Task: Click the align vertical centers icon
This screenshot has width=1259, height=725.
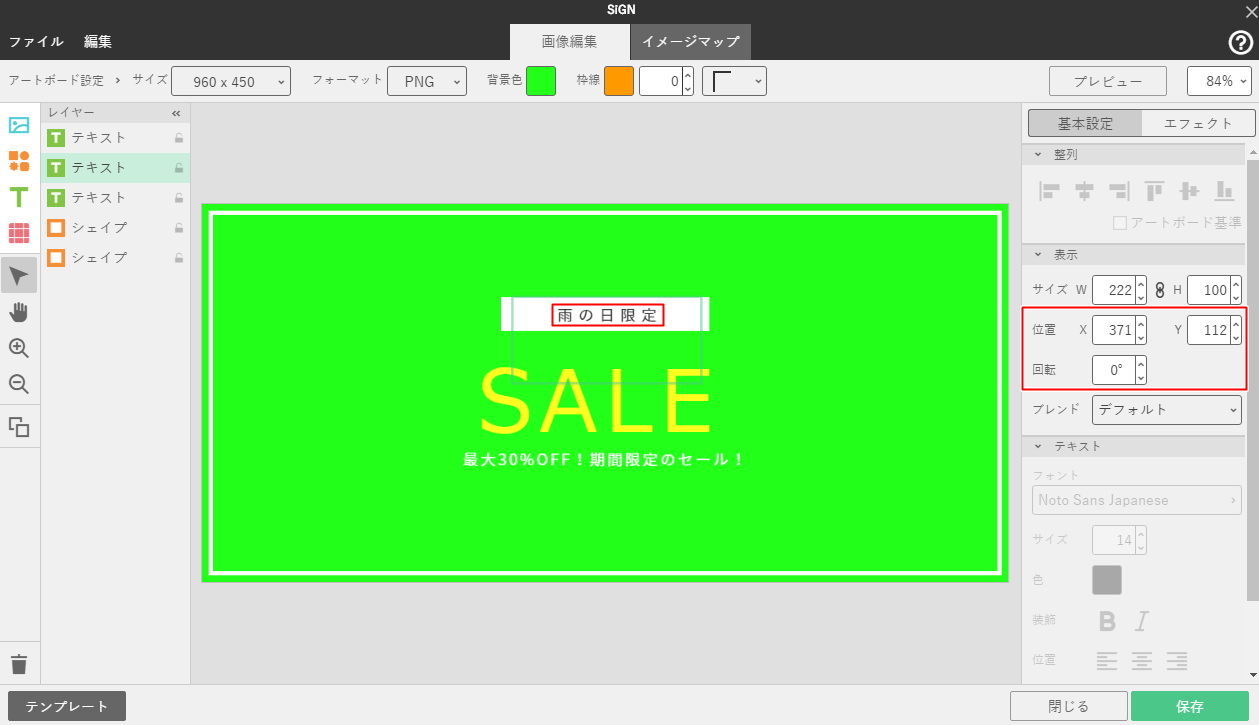Action: [x=1189, y=191]
